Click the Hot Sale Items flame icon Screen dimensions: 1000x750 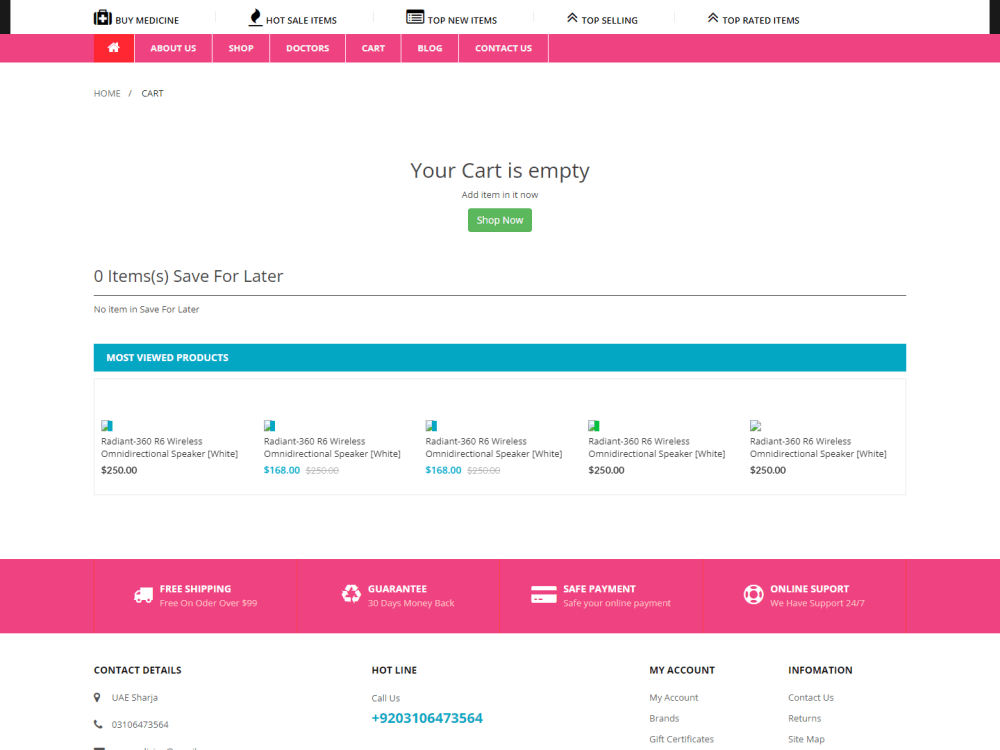tap(255, 18)
